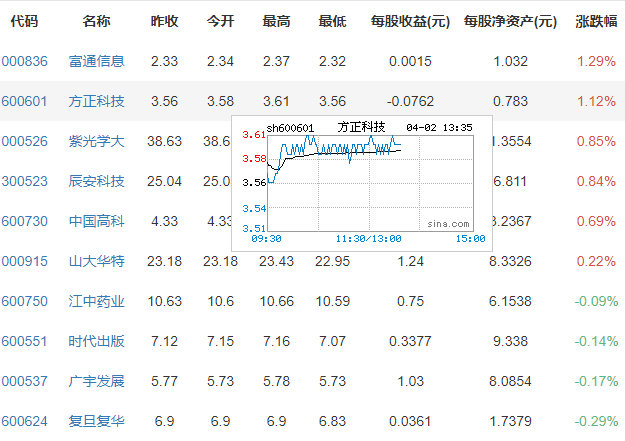Screen dimensions: 625x441
Task: Open the 复旦复华 stock link
Action: 96,421
